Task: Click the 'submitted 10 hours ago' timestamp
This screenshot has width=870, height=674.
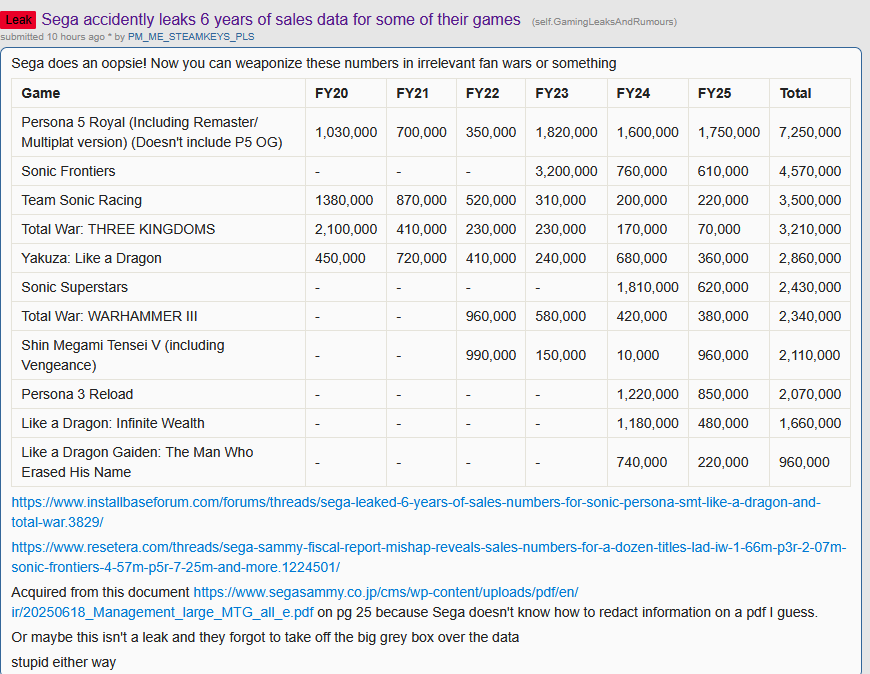Action: point(53,37)
